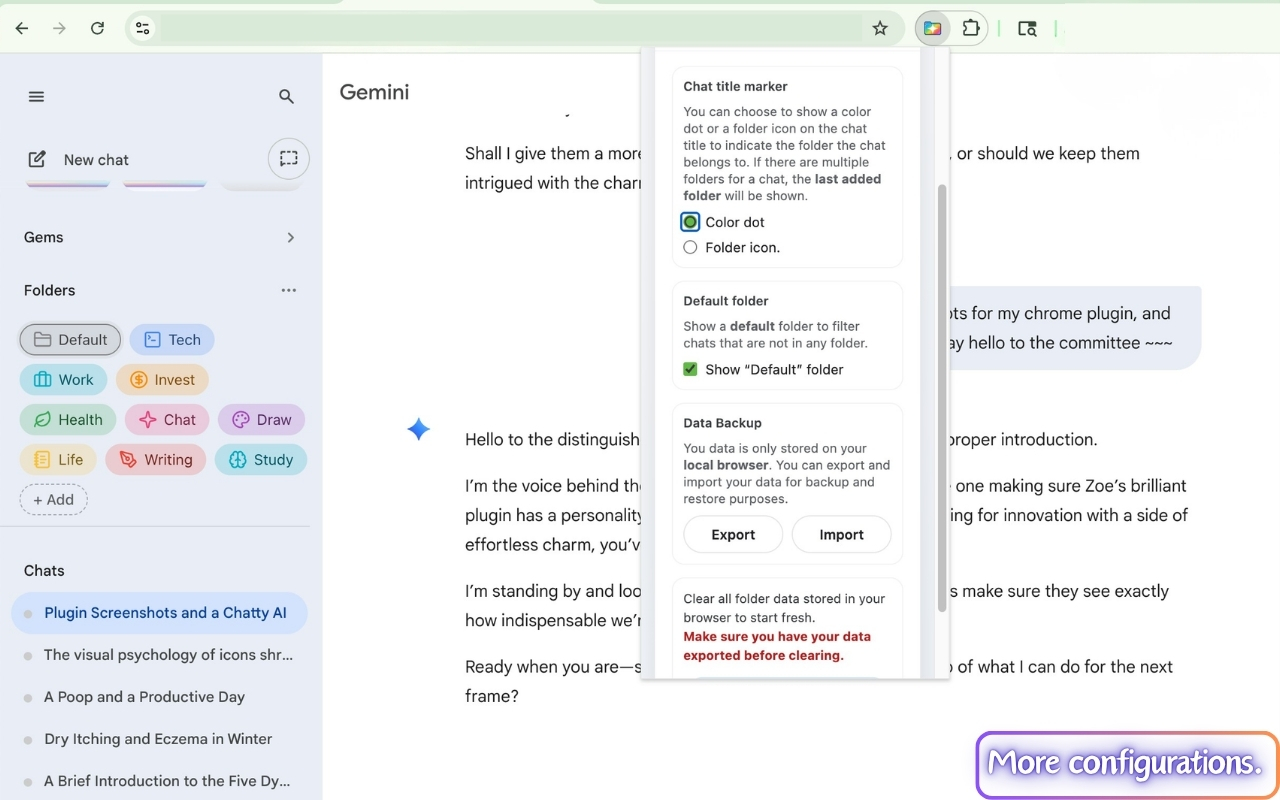This screenshot has height=800, width=1280.
Task: Select the Invest folder chip
Action: point(162,380)
